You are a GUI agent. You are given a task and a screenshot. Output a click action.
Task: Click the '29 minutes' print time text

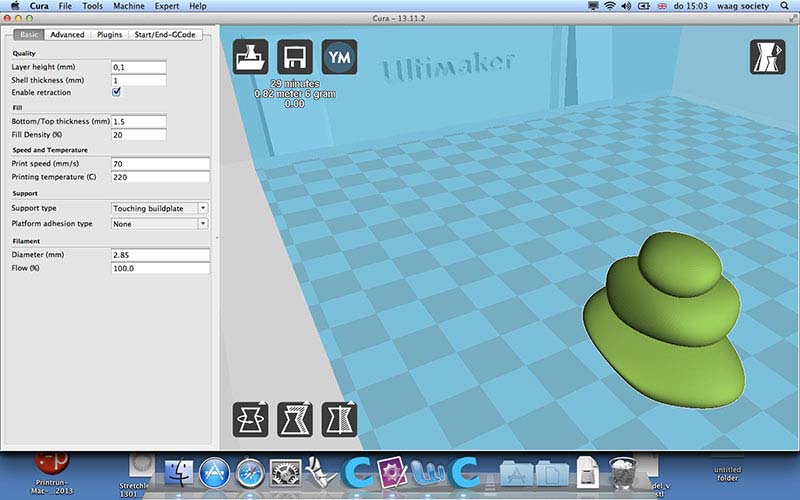pyautogui.click(x=295, y=84)
